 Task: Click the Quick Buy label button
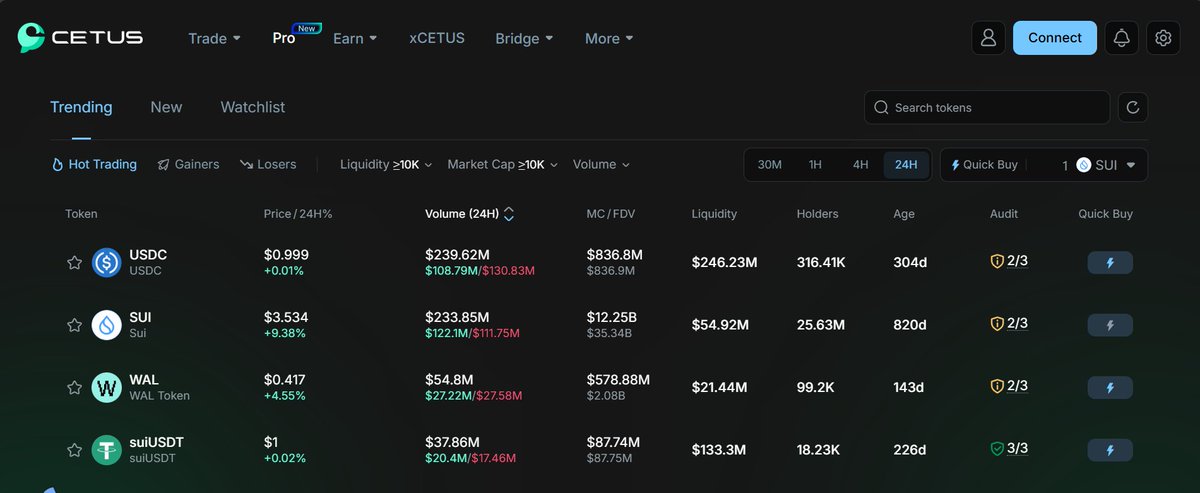coord(984,165)
